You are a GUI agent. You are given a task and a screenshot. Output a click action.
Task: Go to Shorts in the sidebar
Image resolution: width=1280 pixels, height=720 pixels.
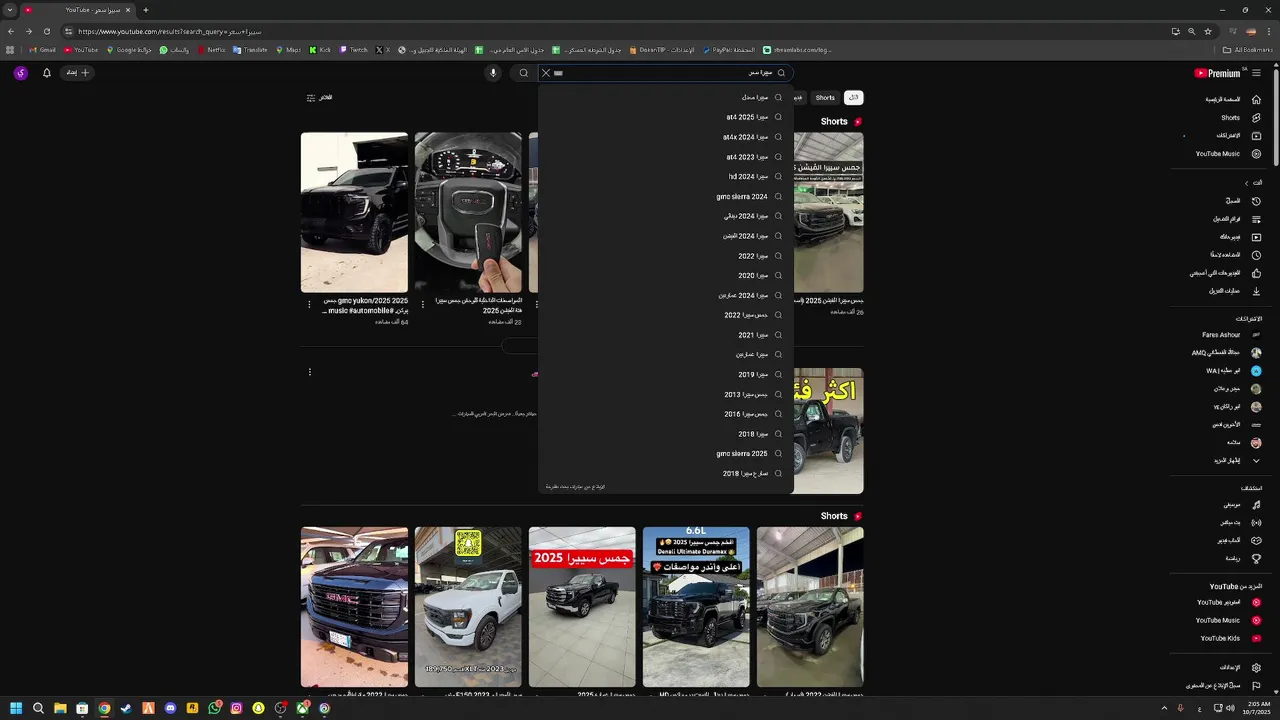[1240, 117]
